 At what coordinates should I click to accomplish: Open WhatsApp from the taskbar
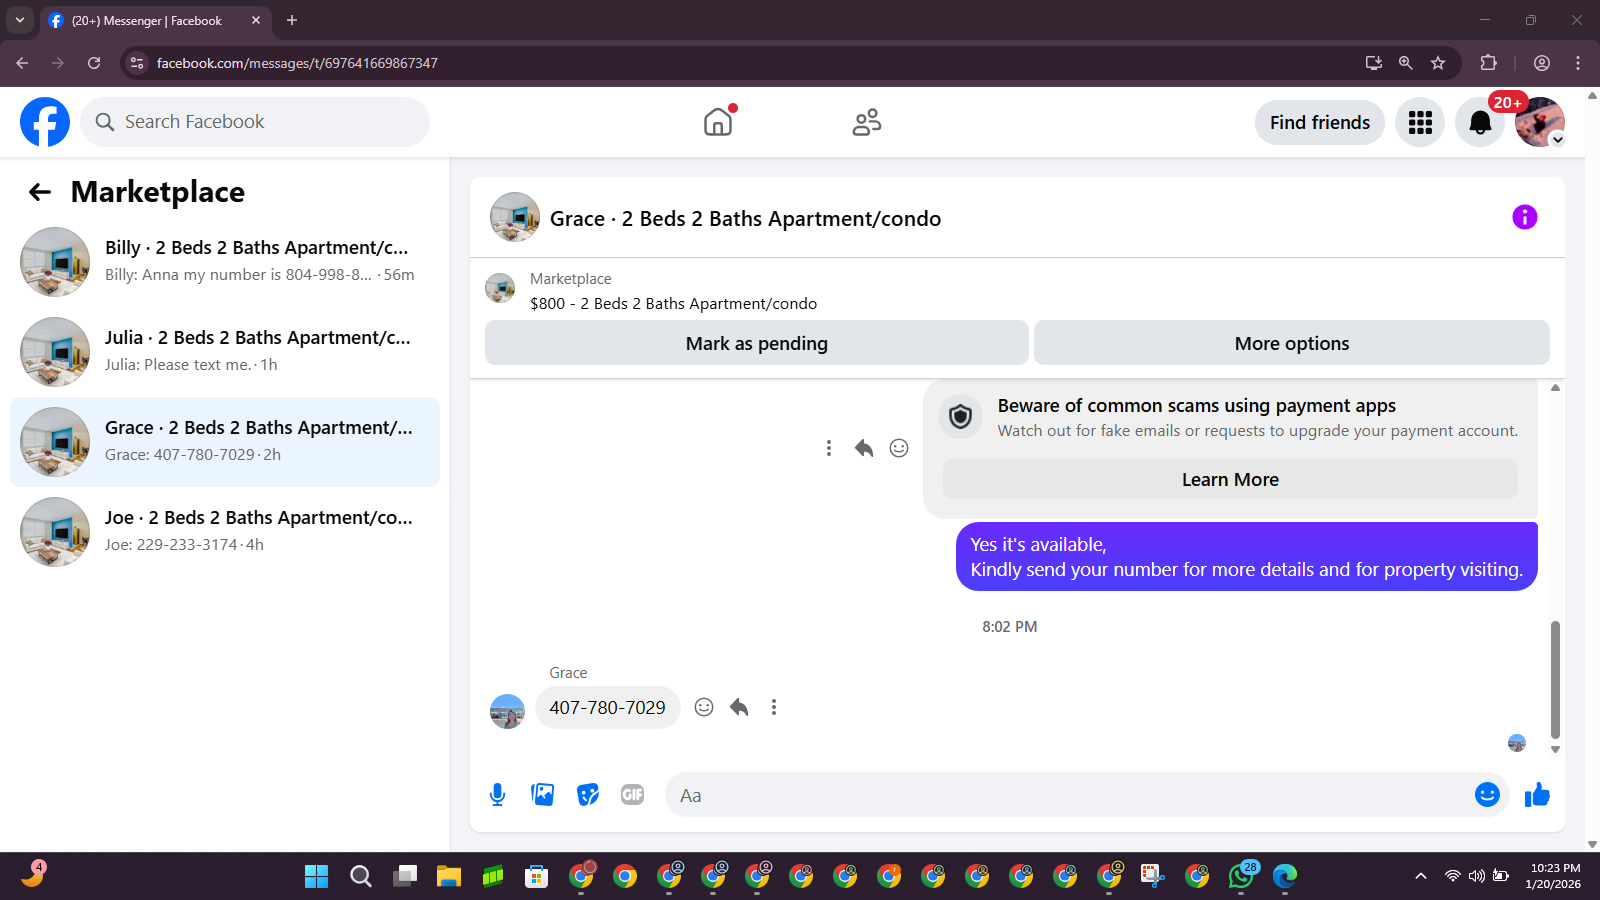1241,876
